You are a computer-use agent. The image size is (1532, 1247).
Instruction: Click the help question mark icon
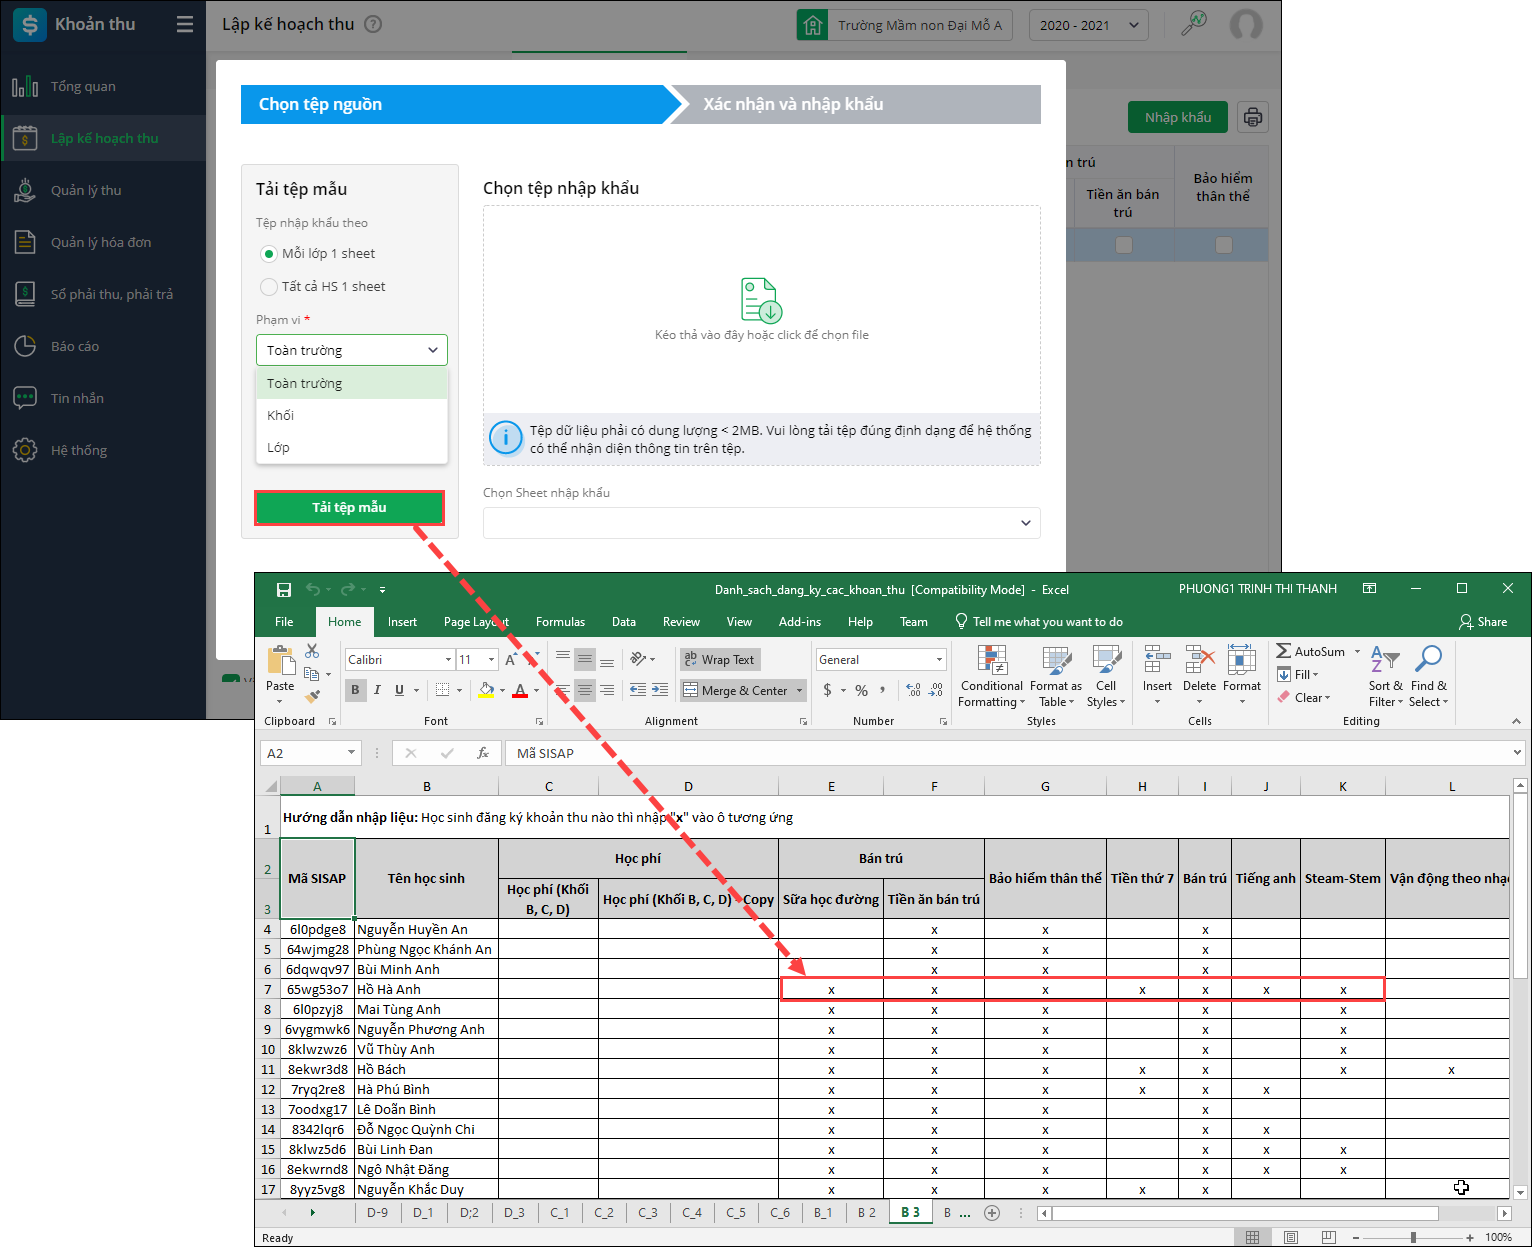[373, 24]
